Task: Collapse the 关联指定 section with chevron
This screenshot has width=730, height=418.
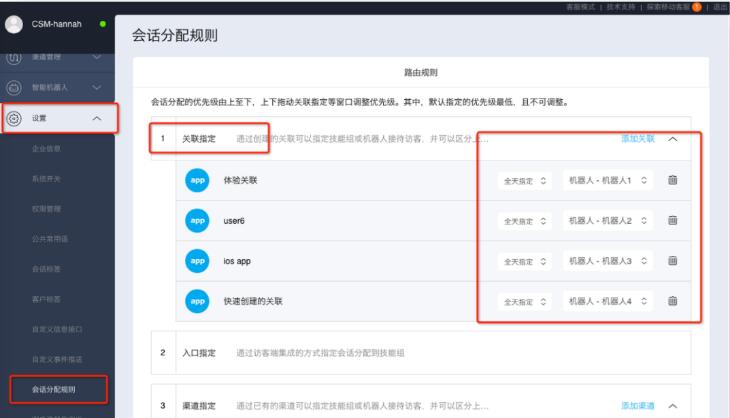Action: [x=673, y=138]
